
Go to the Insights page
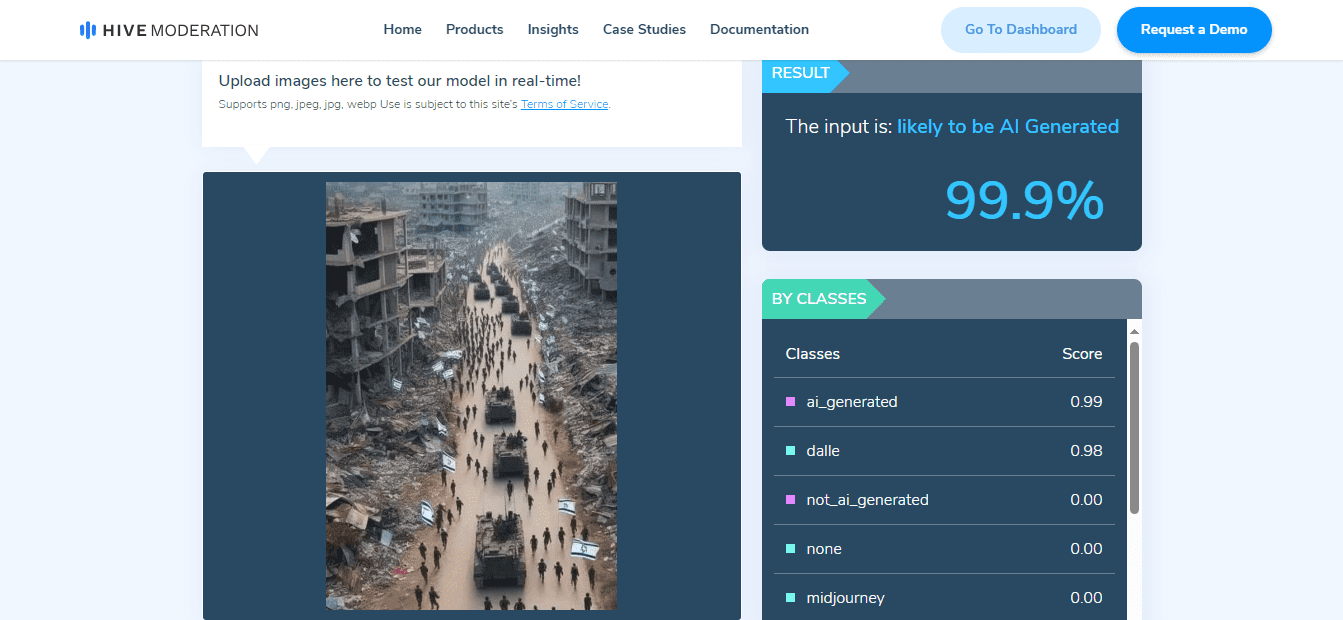[x=553, y=30]
